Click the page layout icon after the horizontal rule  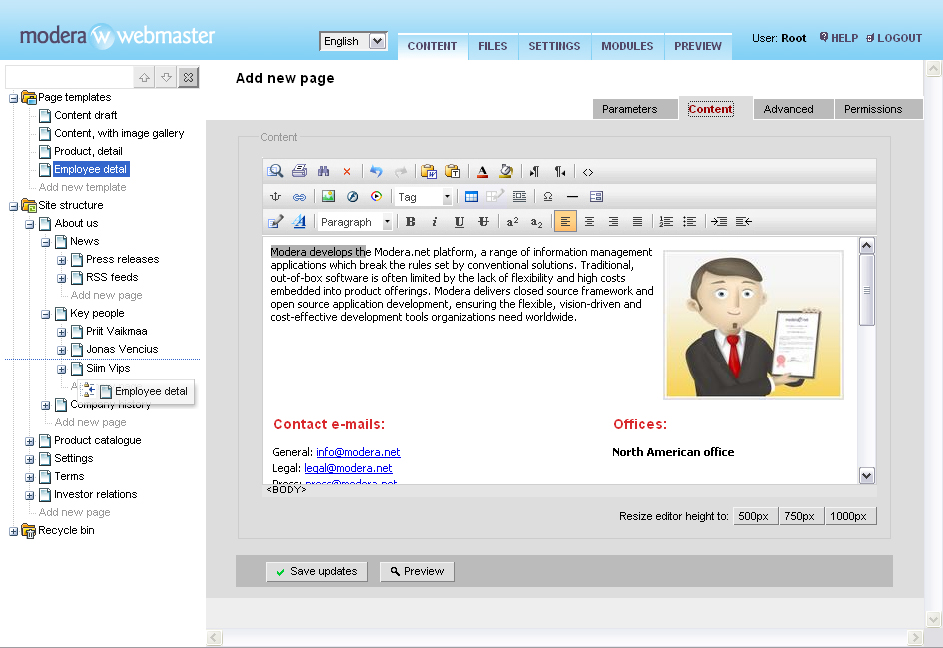[x=596, y=196]
